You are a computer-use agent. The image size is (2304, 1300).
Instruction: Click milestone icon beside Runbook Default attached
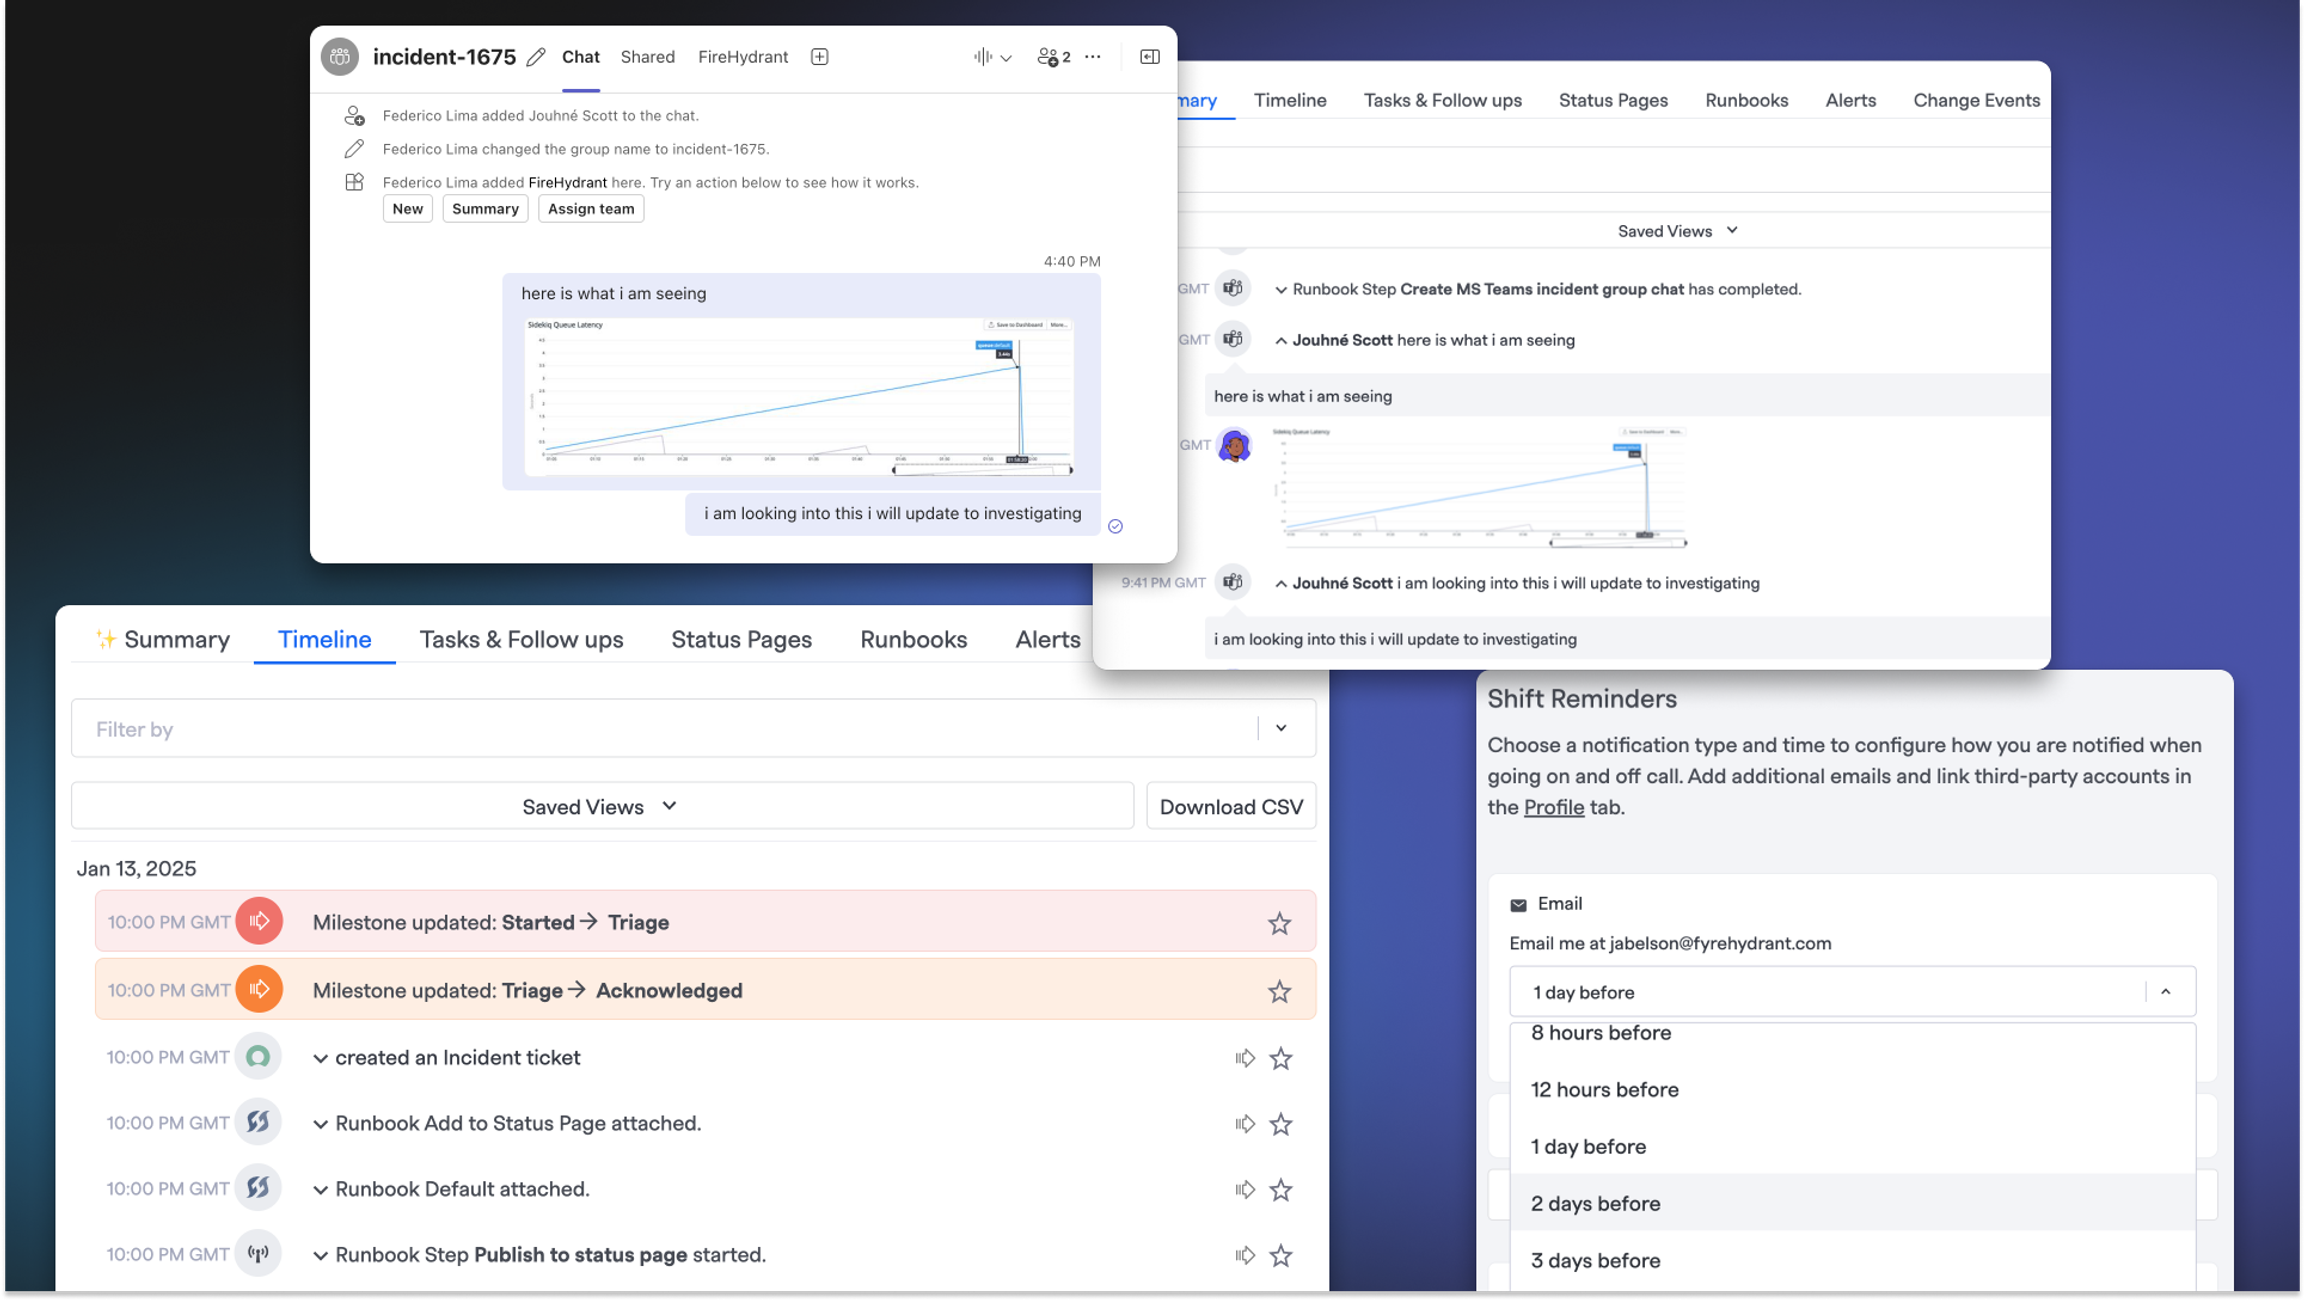pos(1244,1190)
